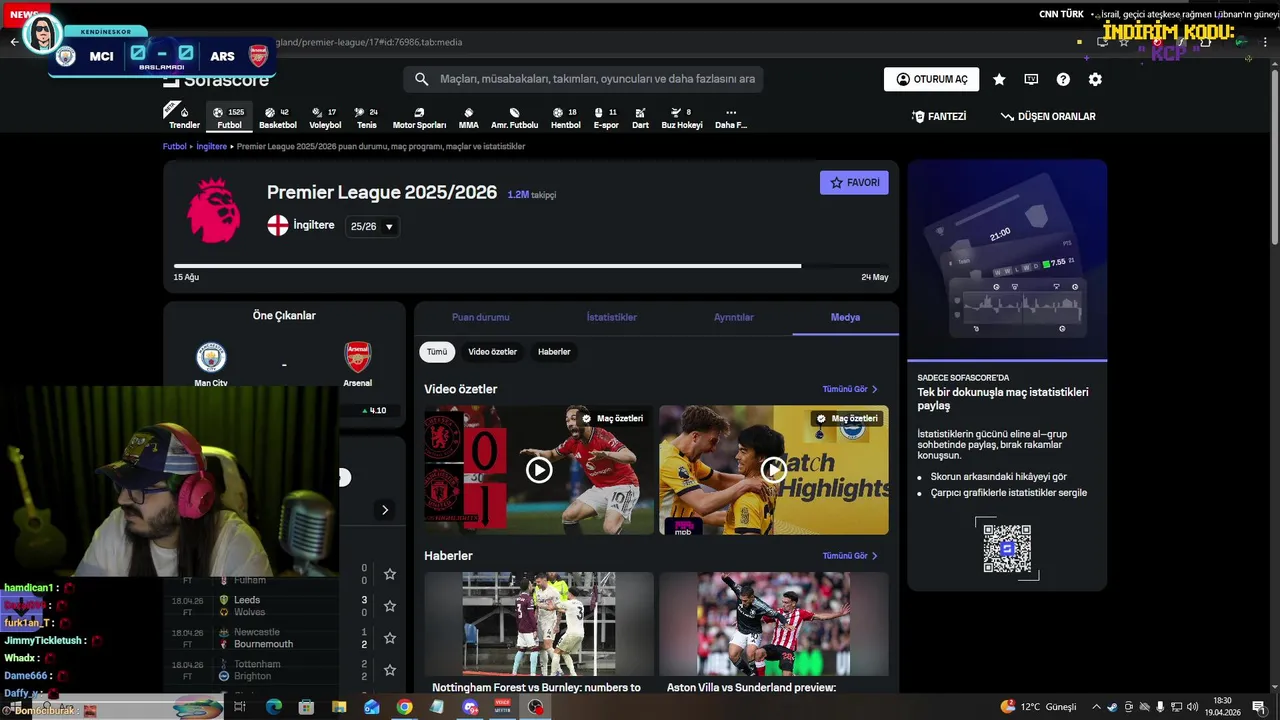Open File Explorer from taskbar
Viewport: 1280px width, 720px height.
point(339,707)
